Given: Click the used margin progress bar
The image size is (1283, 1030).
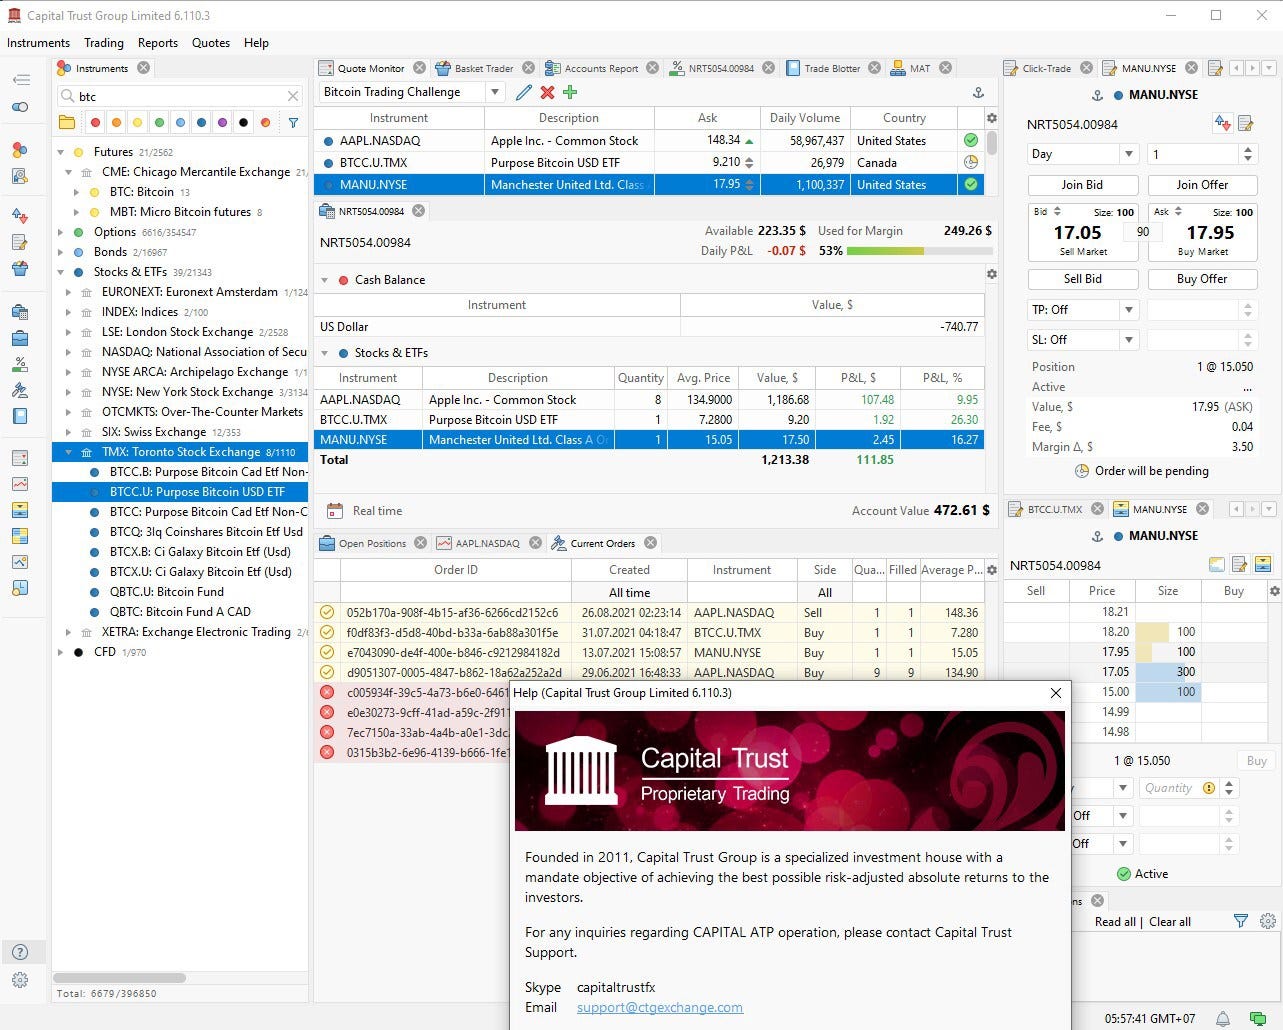Looking at the screenshot, I should tap(919, 251).
